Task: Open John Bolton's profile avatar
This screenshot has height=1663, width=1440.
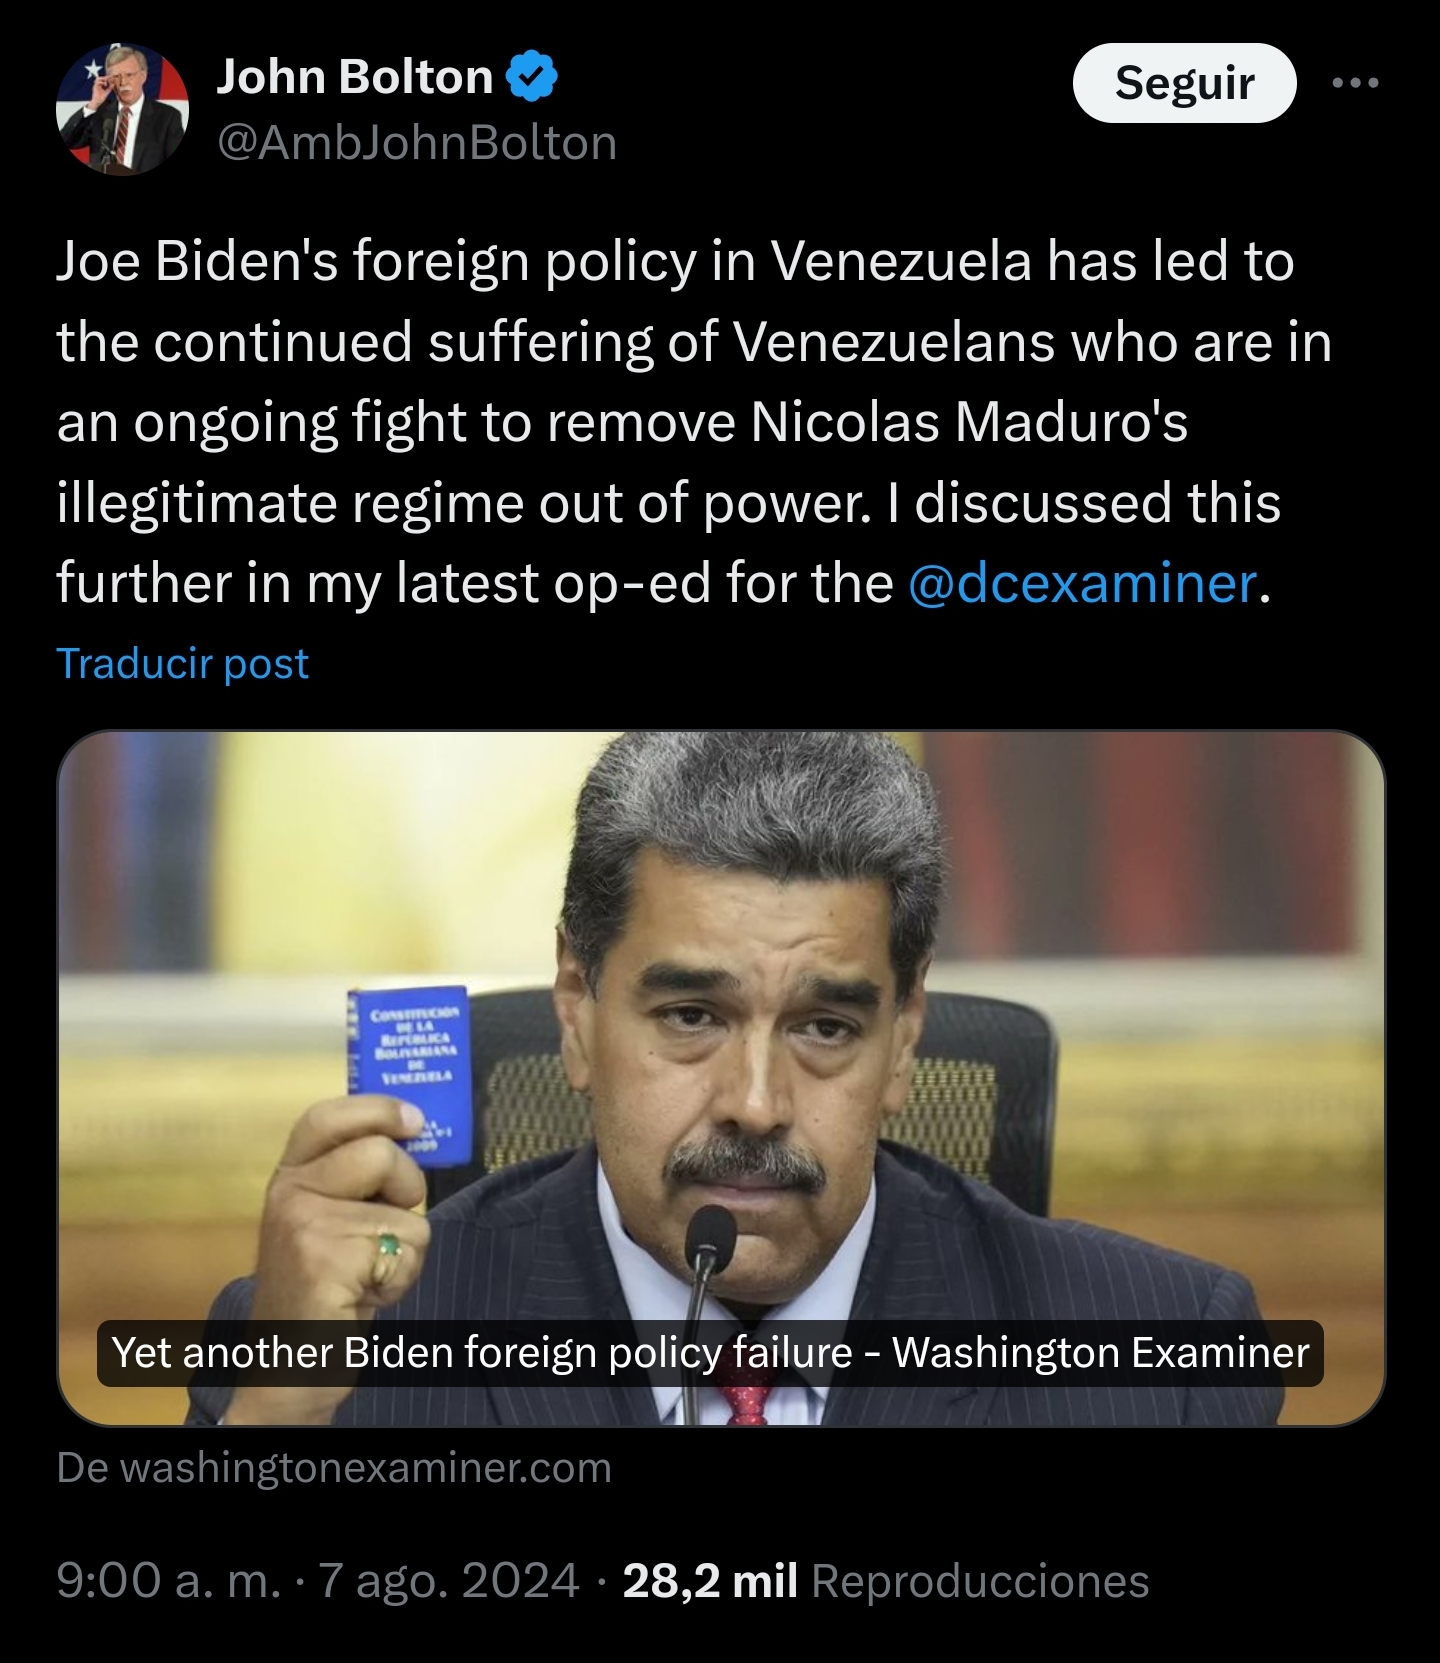Action: (x=122, y=110)
